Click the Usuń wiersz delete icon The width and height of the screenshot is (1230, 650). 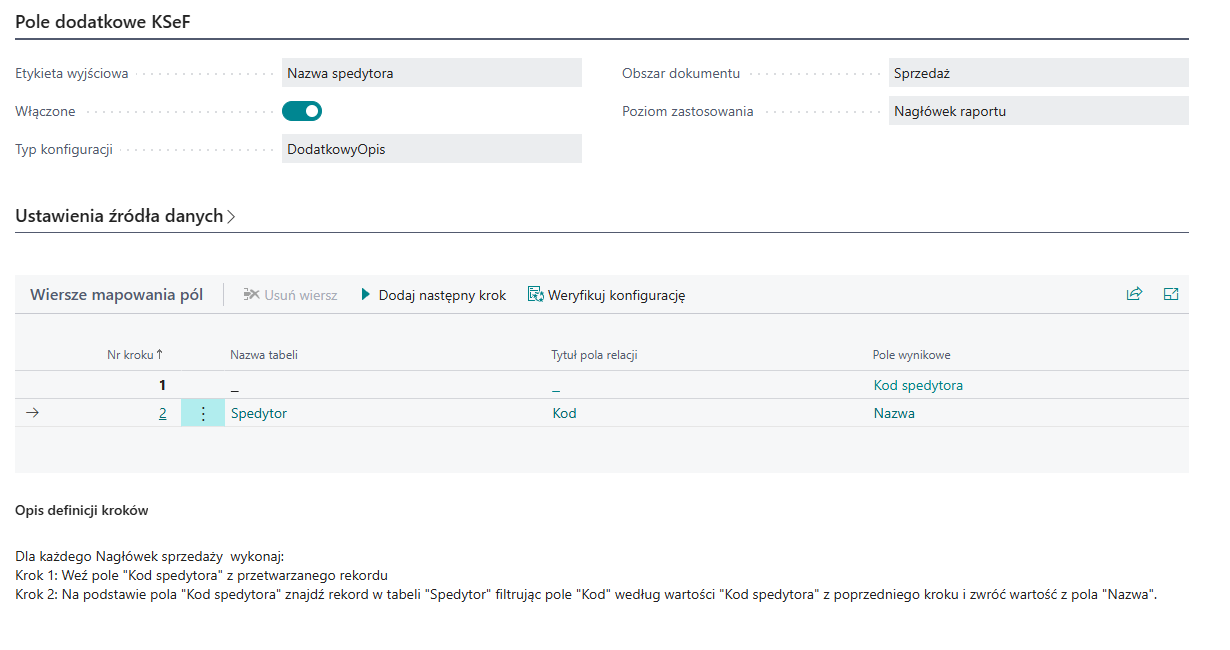pos(251,295)
